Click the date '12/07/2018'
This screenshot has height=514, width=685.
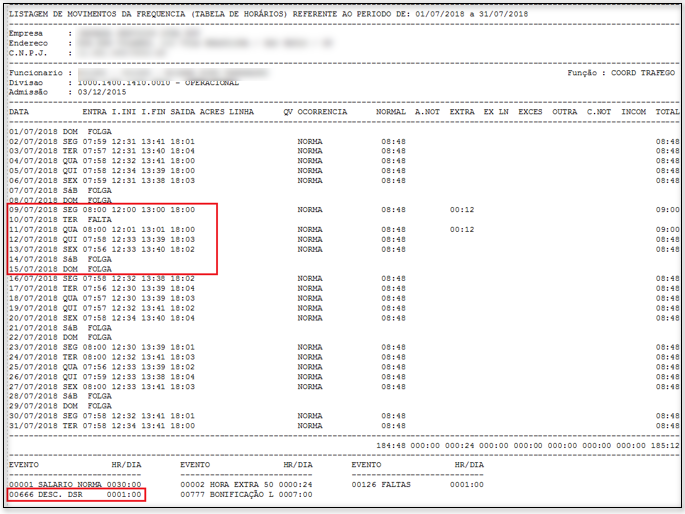click(x=33, y=239)
